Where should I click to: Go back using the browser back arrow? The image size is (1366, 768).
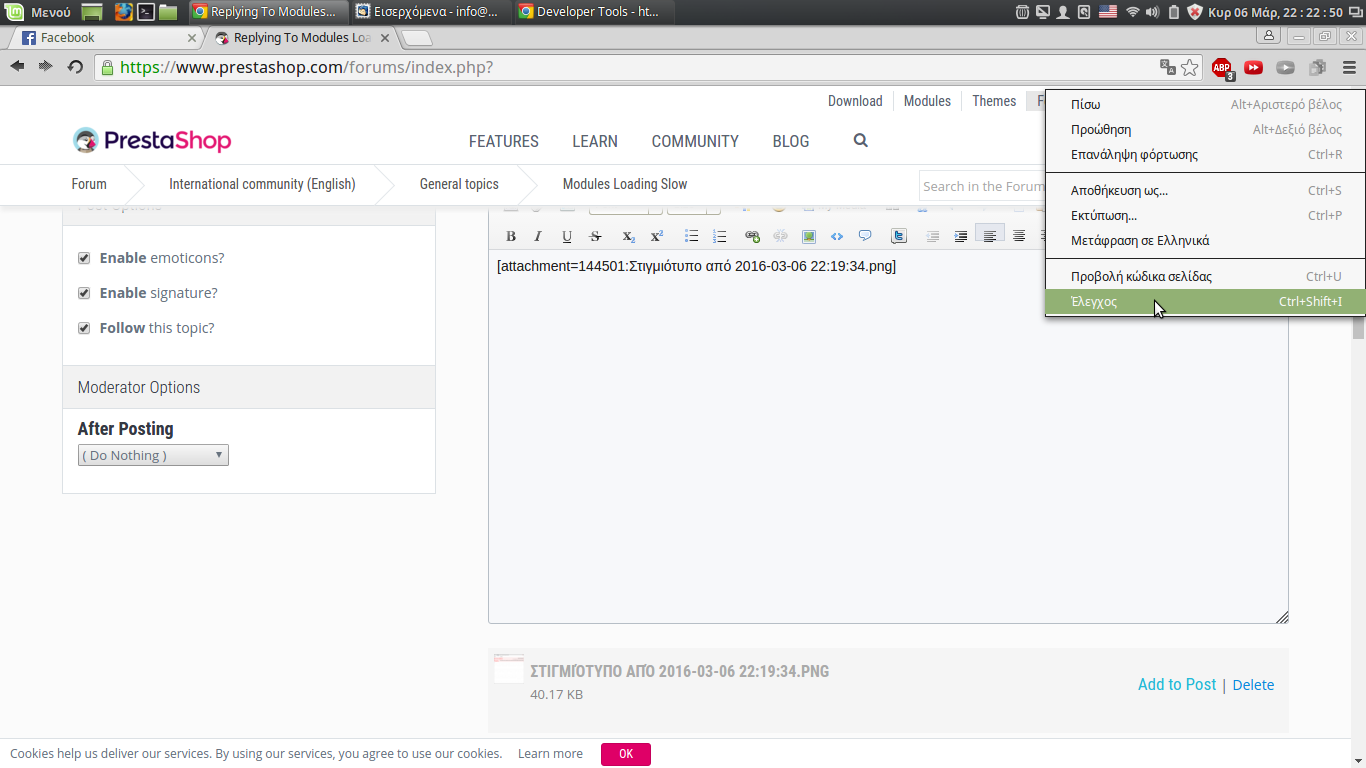click(18, 66)
